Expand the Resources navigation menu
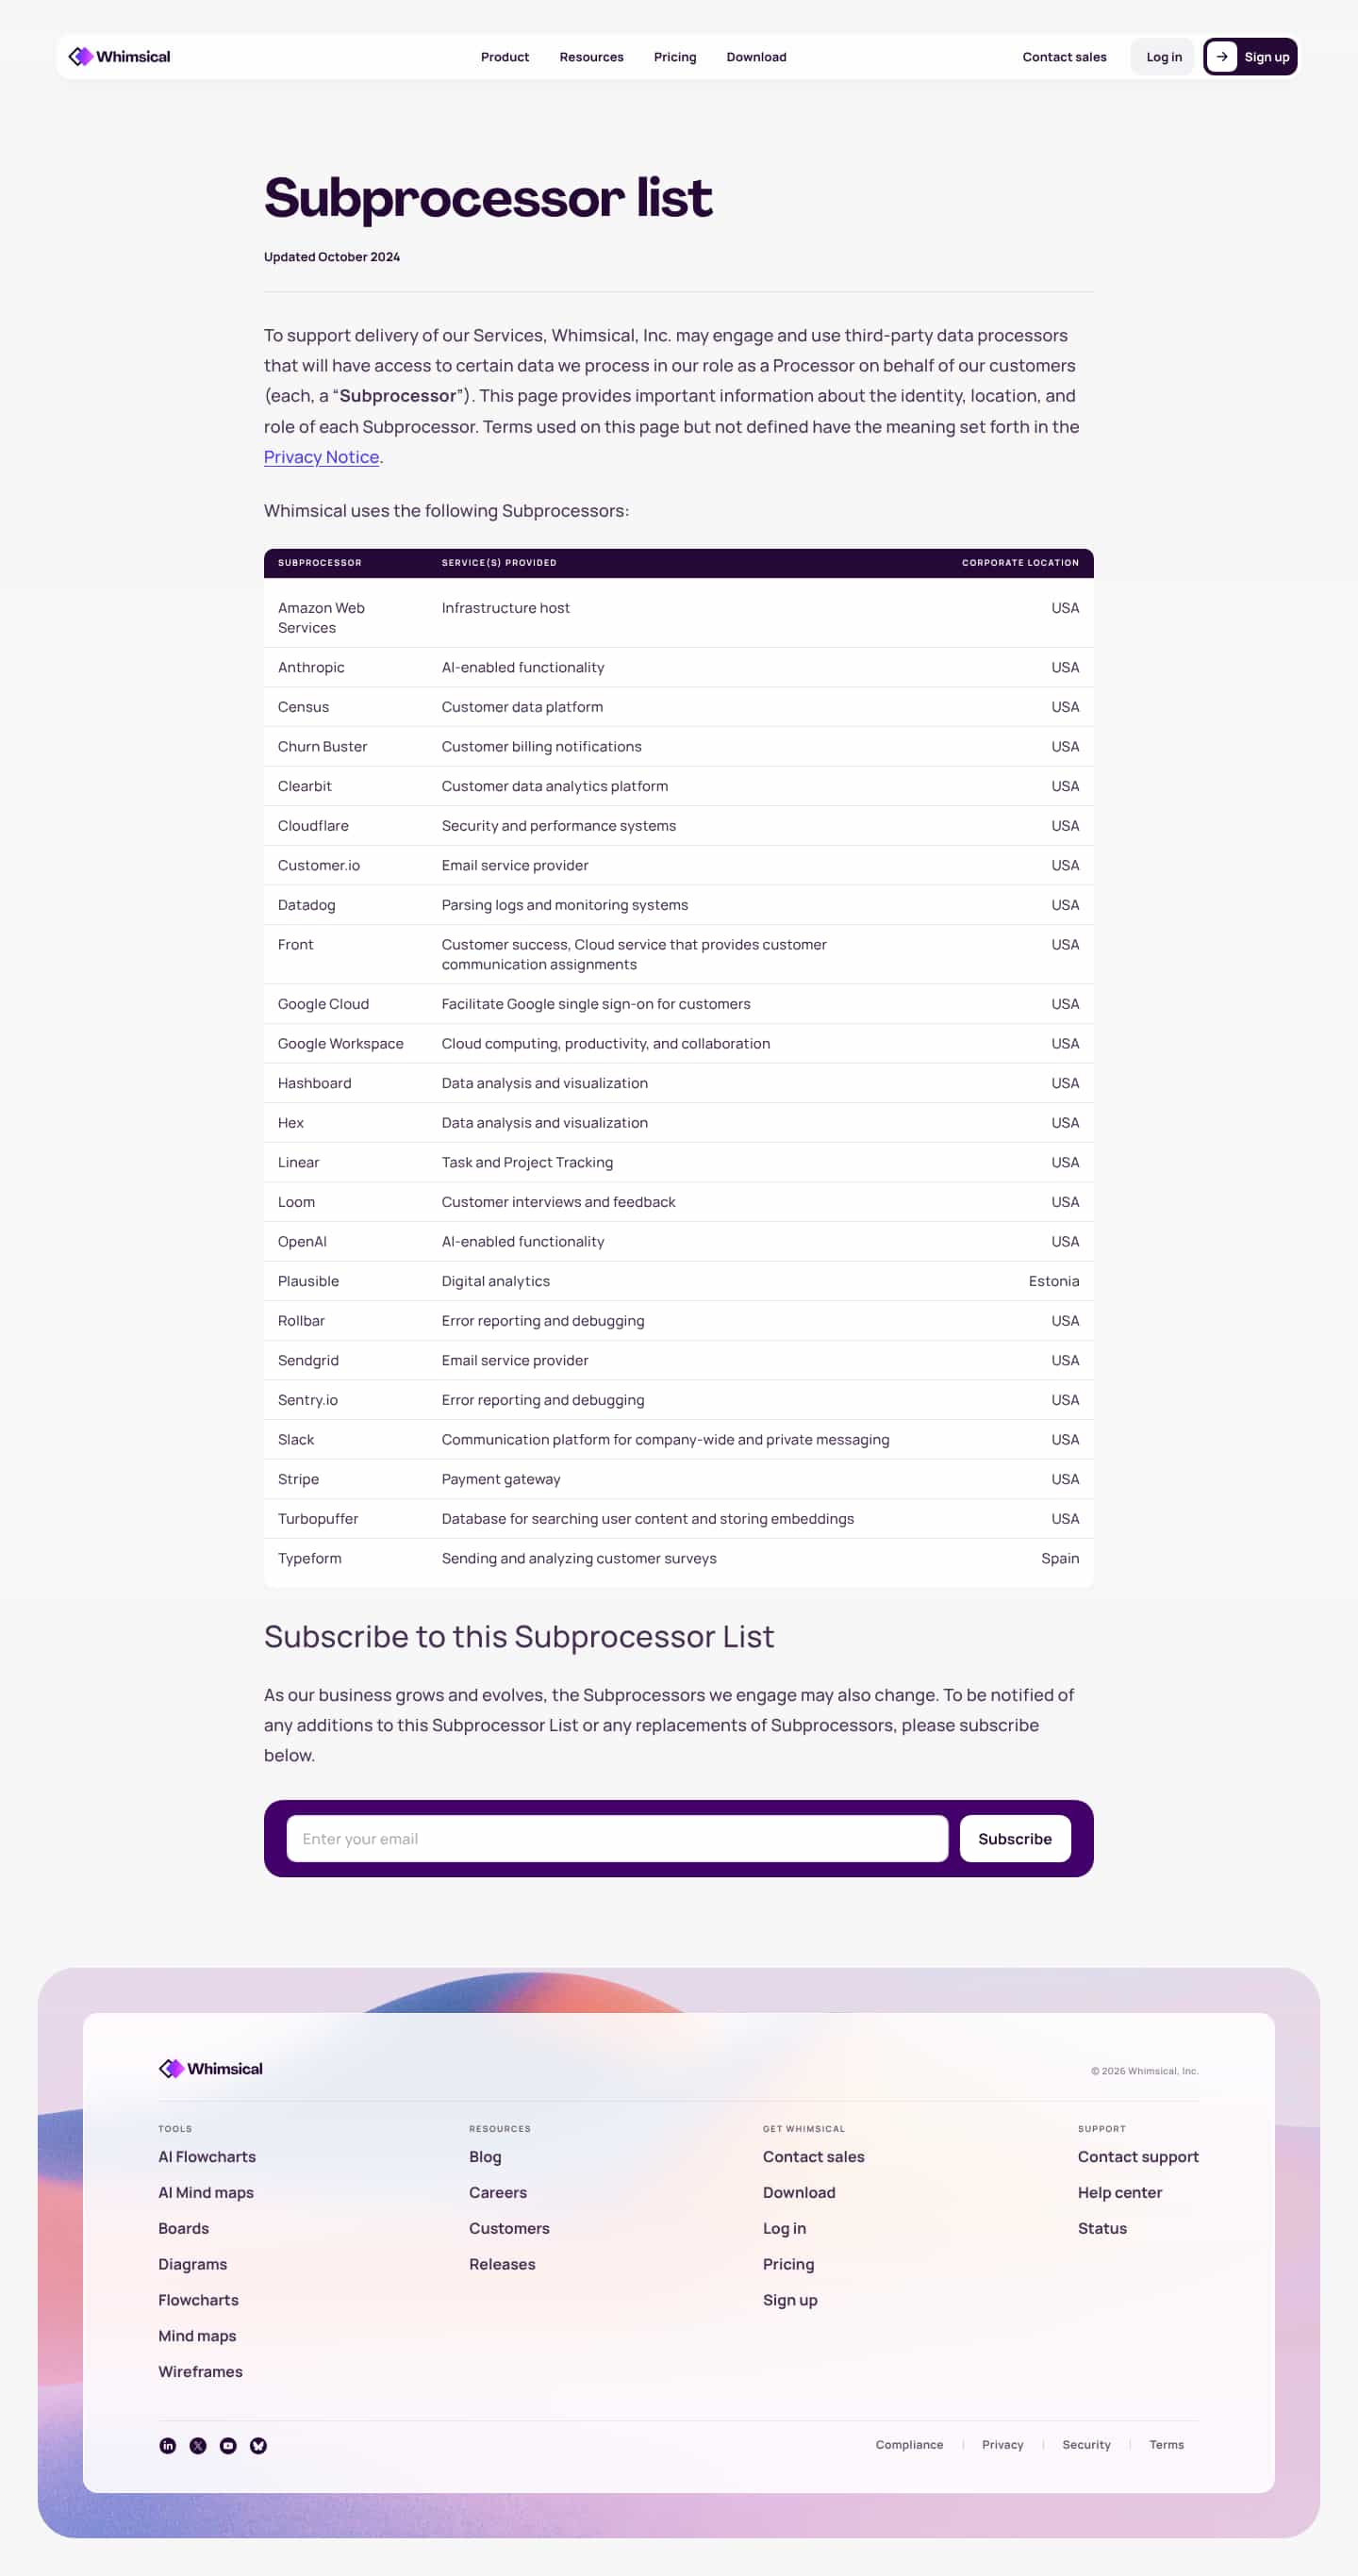This screenshot has height=2576, width=1358. pos(591,57)
